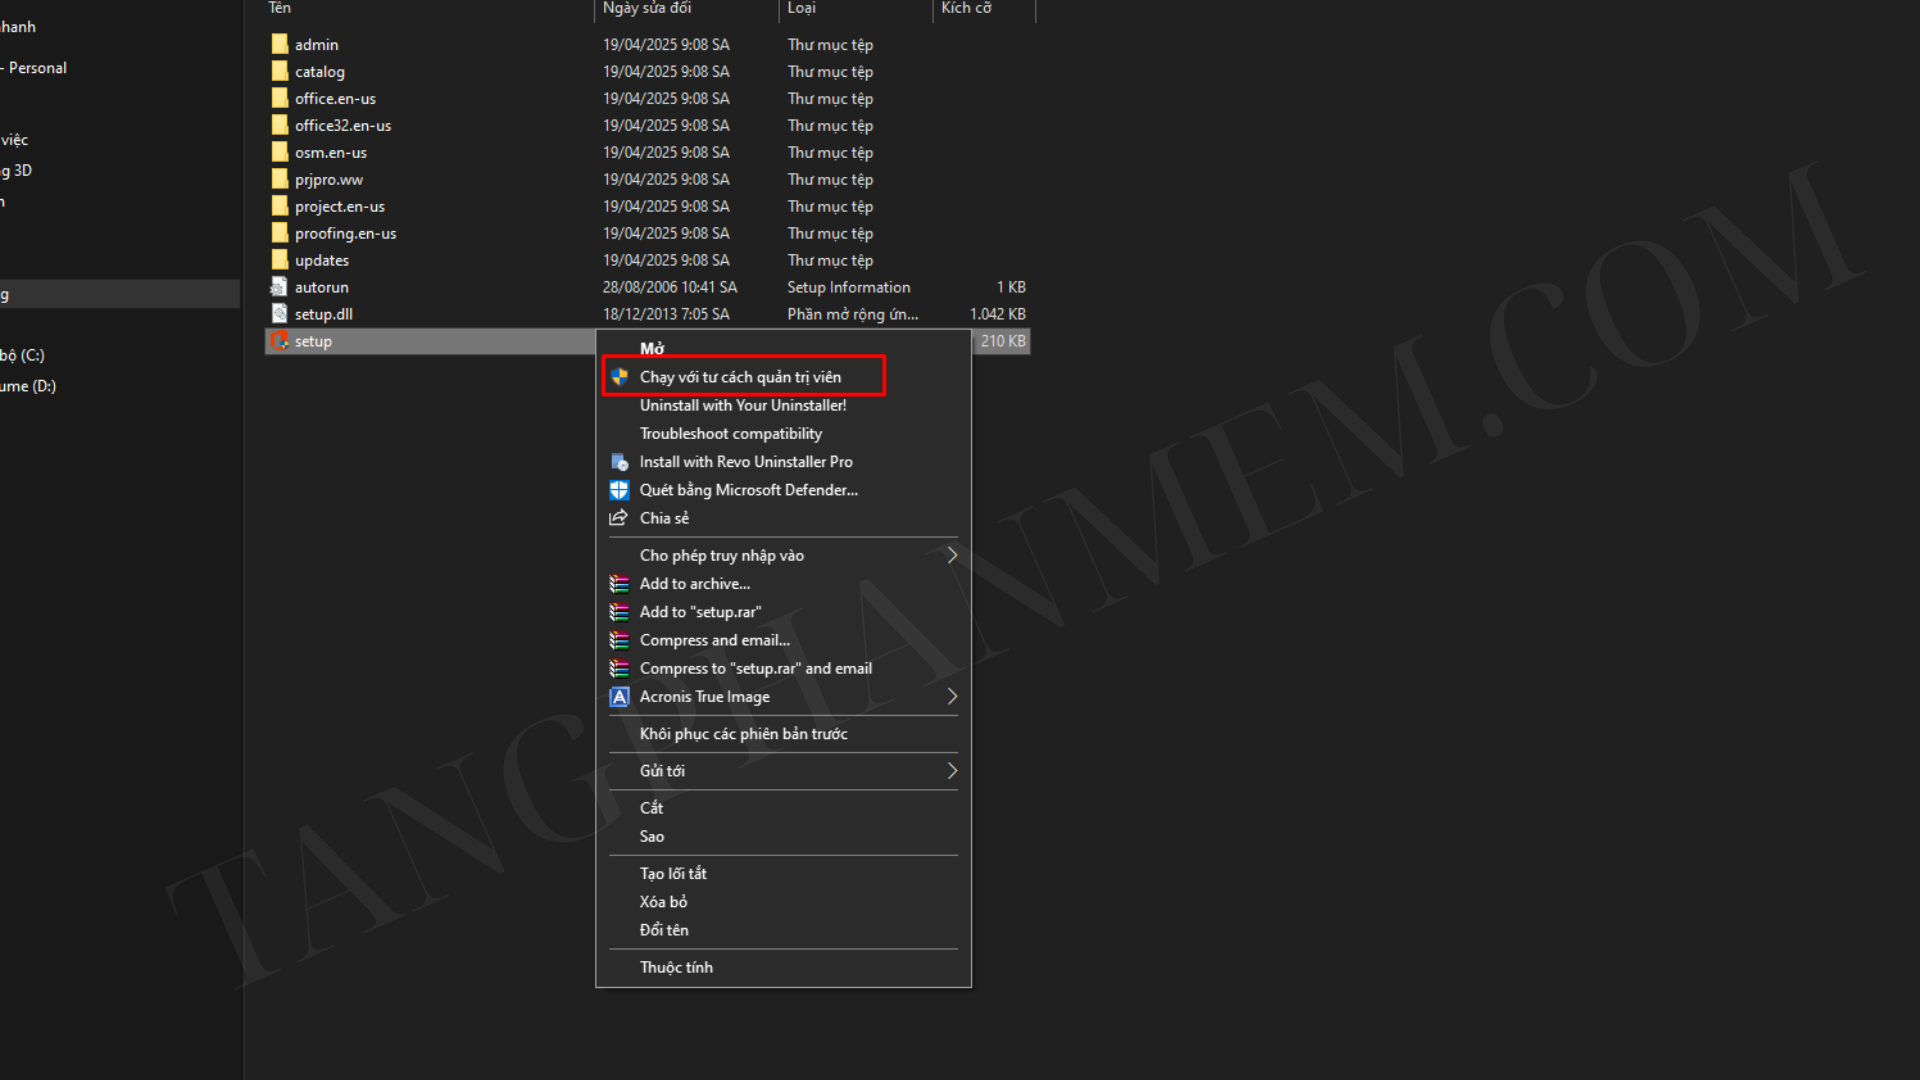The width and height of the screenshot is (1920, 1080).
Task: Click WinRAR icon beside Compress and email
Action: coord(619,640)
